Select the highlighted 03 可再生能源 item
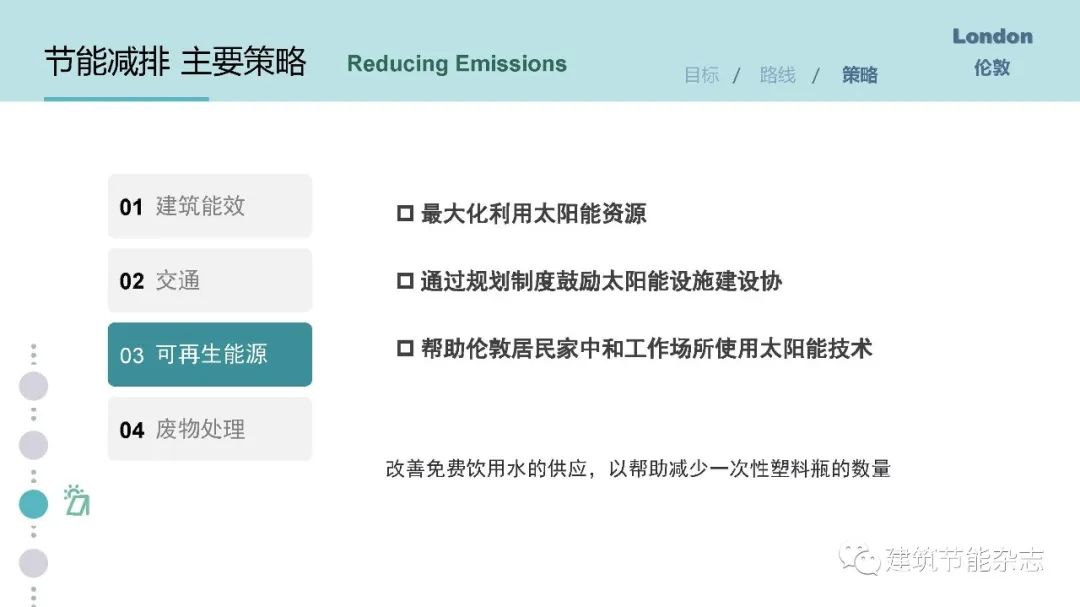This screenshot has height=607, width=1080. tap(210, 355)
